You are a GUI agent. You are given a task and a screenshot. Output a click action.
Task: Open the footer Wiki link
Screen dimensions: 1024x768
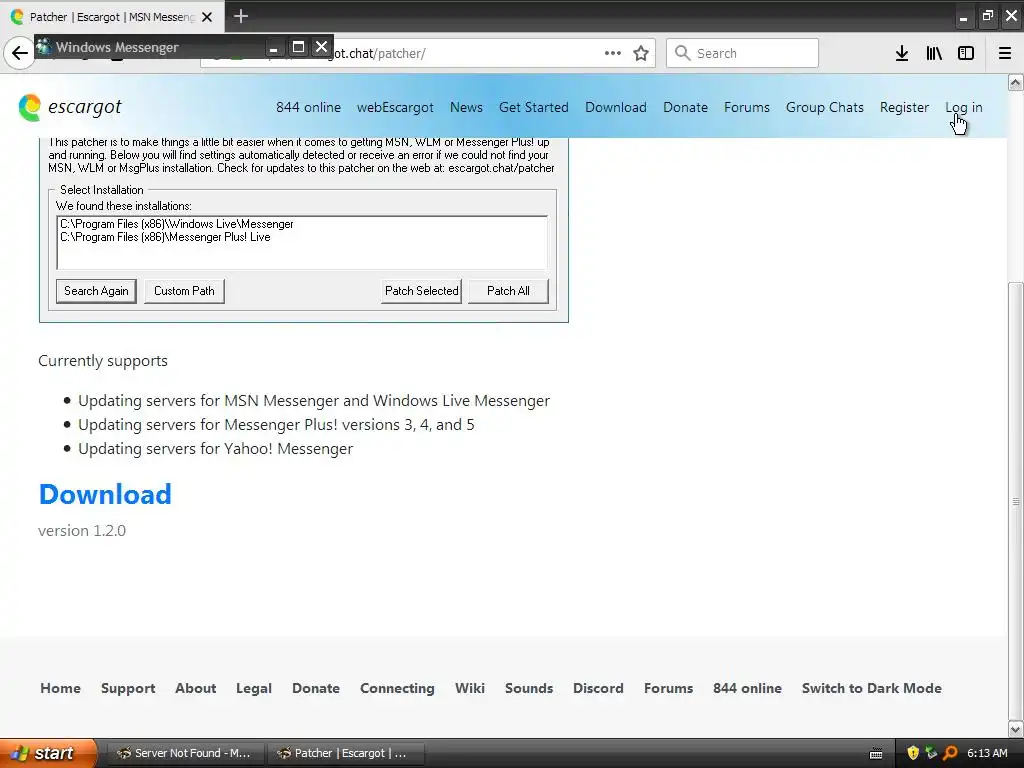click(x=470, y=688)
